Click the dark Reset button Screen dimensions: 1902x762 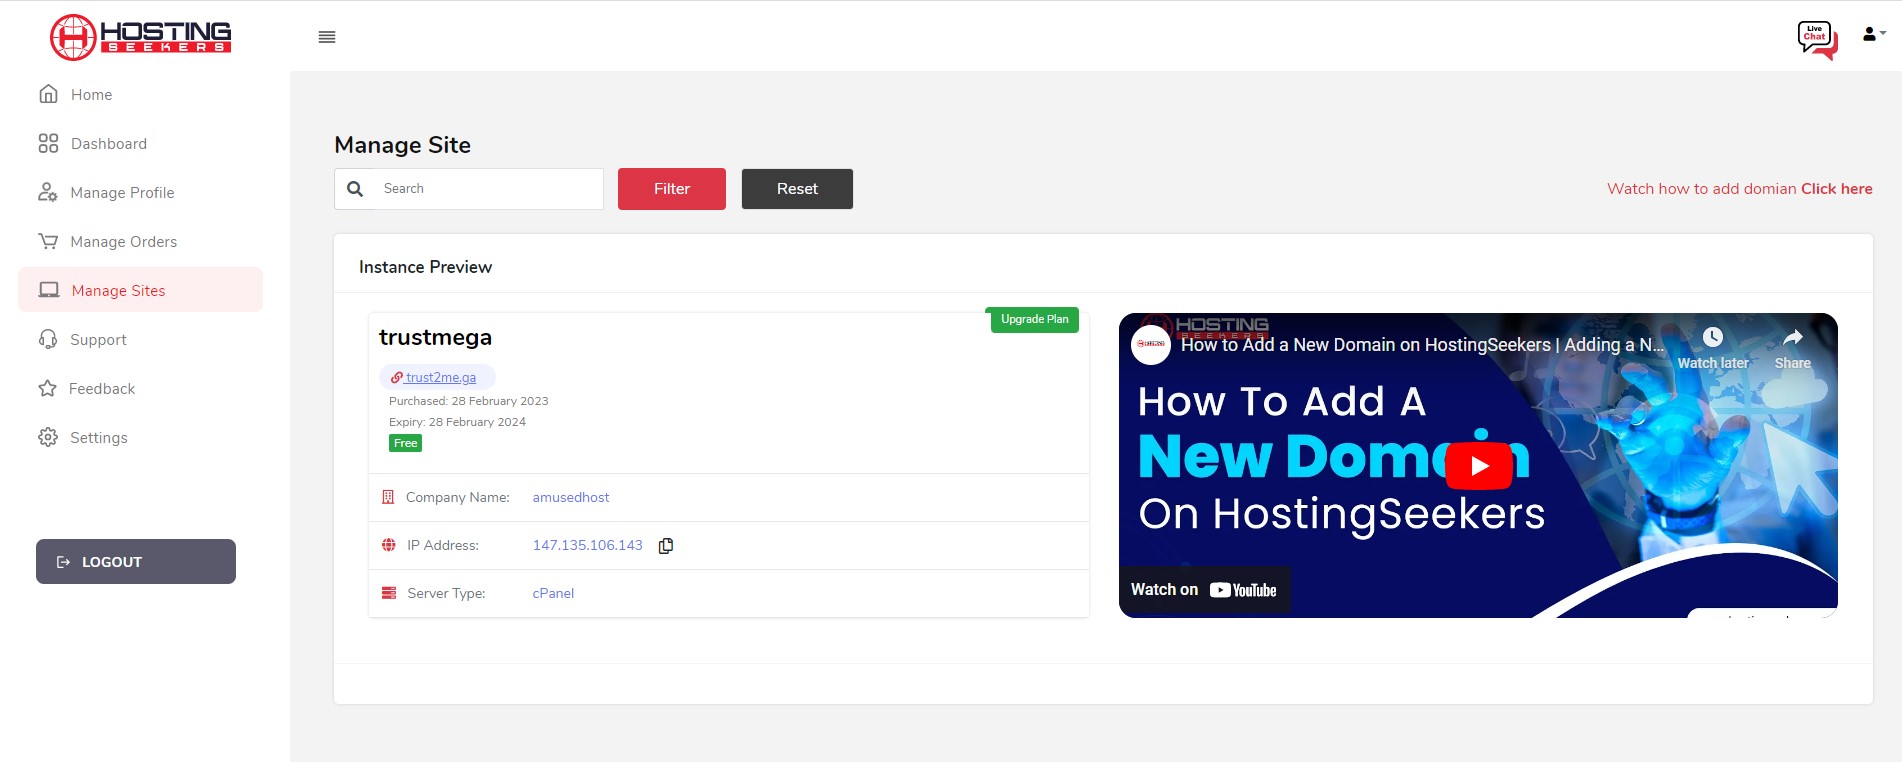tap(797, 189)
